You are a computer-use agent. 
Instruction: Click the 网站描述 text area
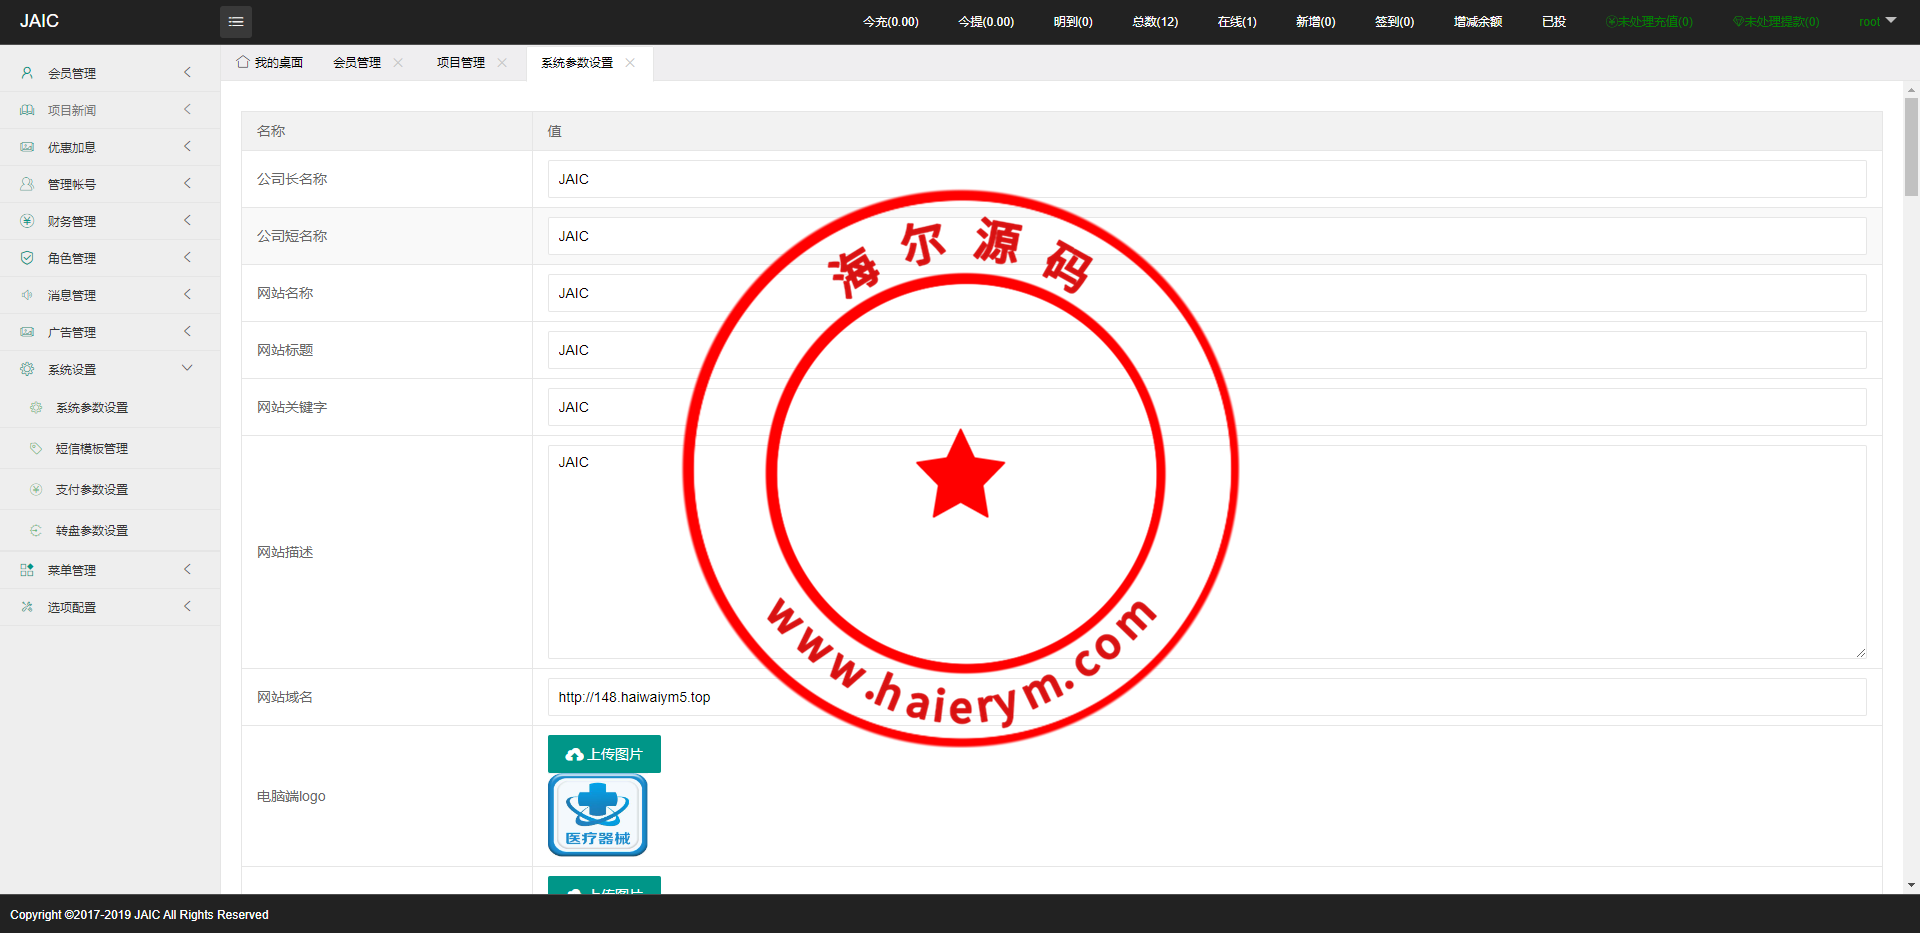(1207, 552)
